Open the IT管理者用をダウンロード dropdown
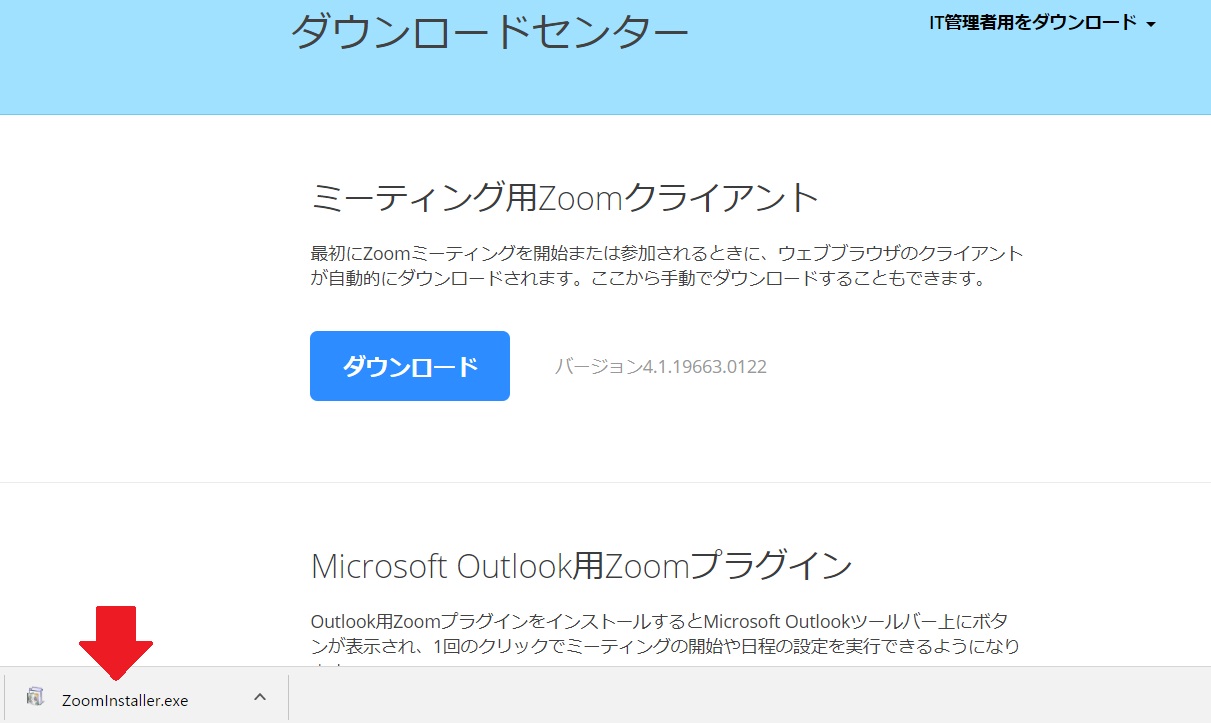1211x723 pixels. click(x=1042, y=23)
